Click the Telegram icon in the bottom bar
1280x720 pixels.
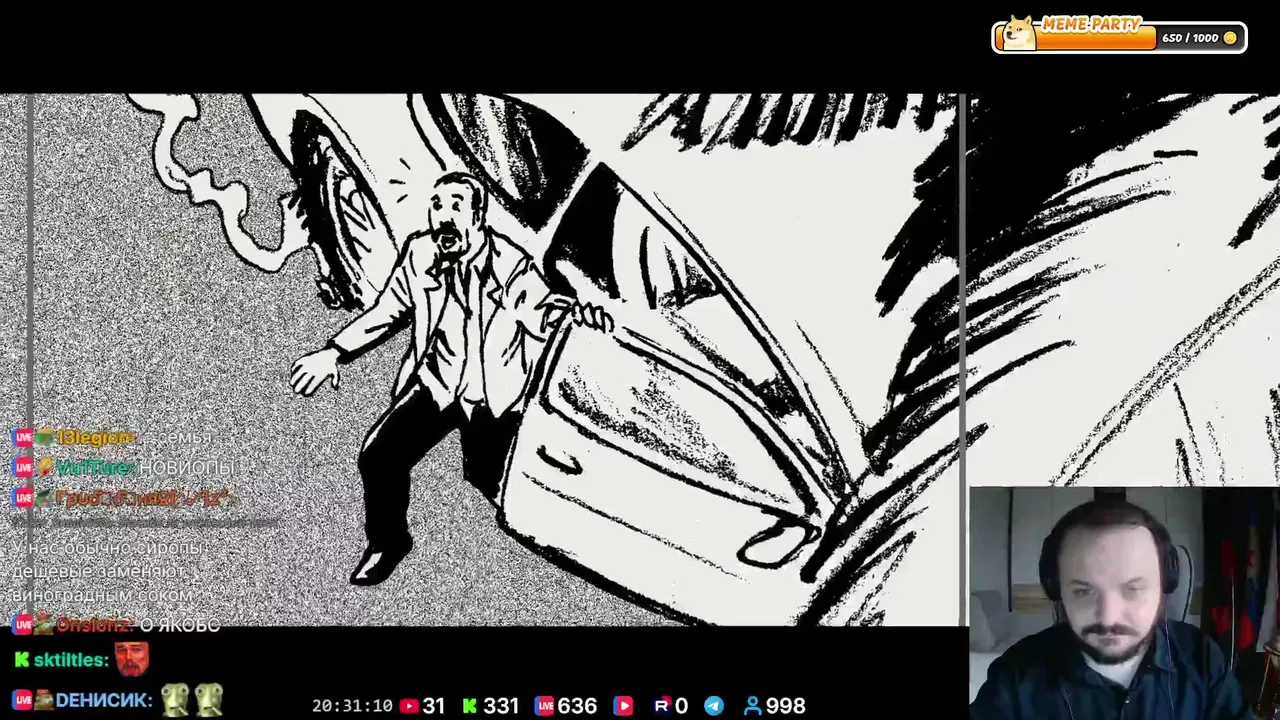pyautogui.click(x=714, y=706)
